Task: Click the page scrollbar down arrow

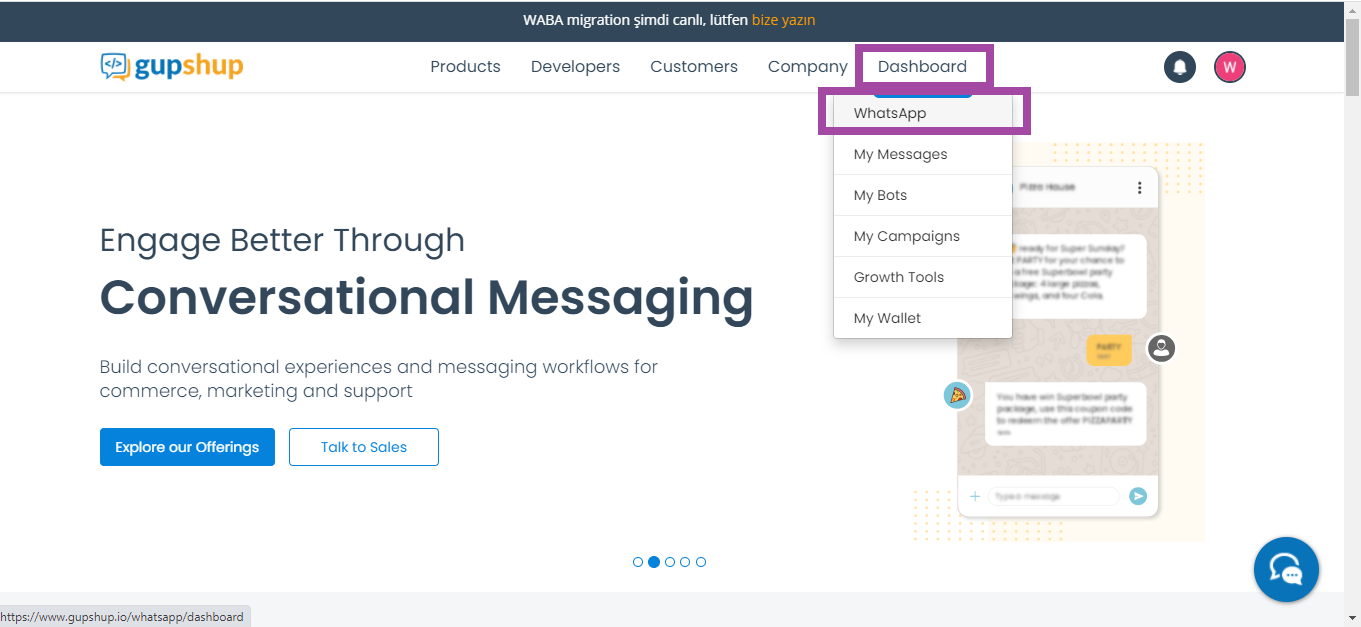Action: point(1352,618)
